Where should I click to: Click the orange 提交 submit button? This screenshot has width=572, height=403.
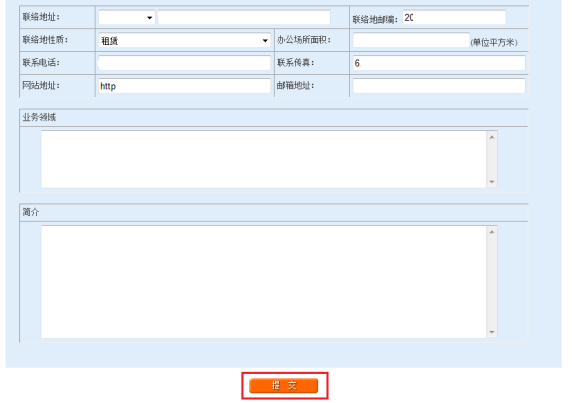click(283, 385)
